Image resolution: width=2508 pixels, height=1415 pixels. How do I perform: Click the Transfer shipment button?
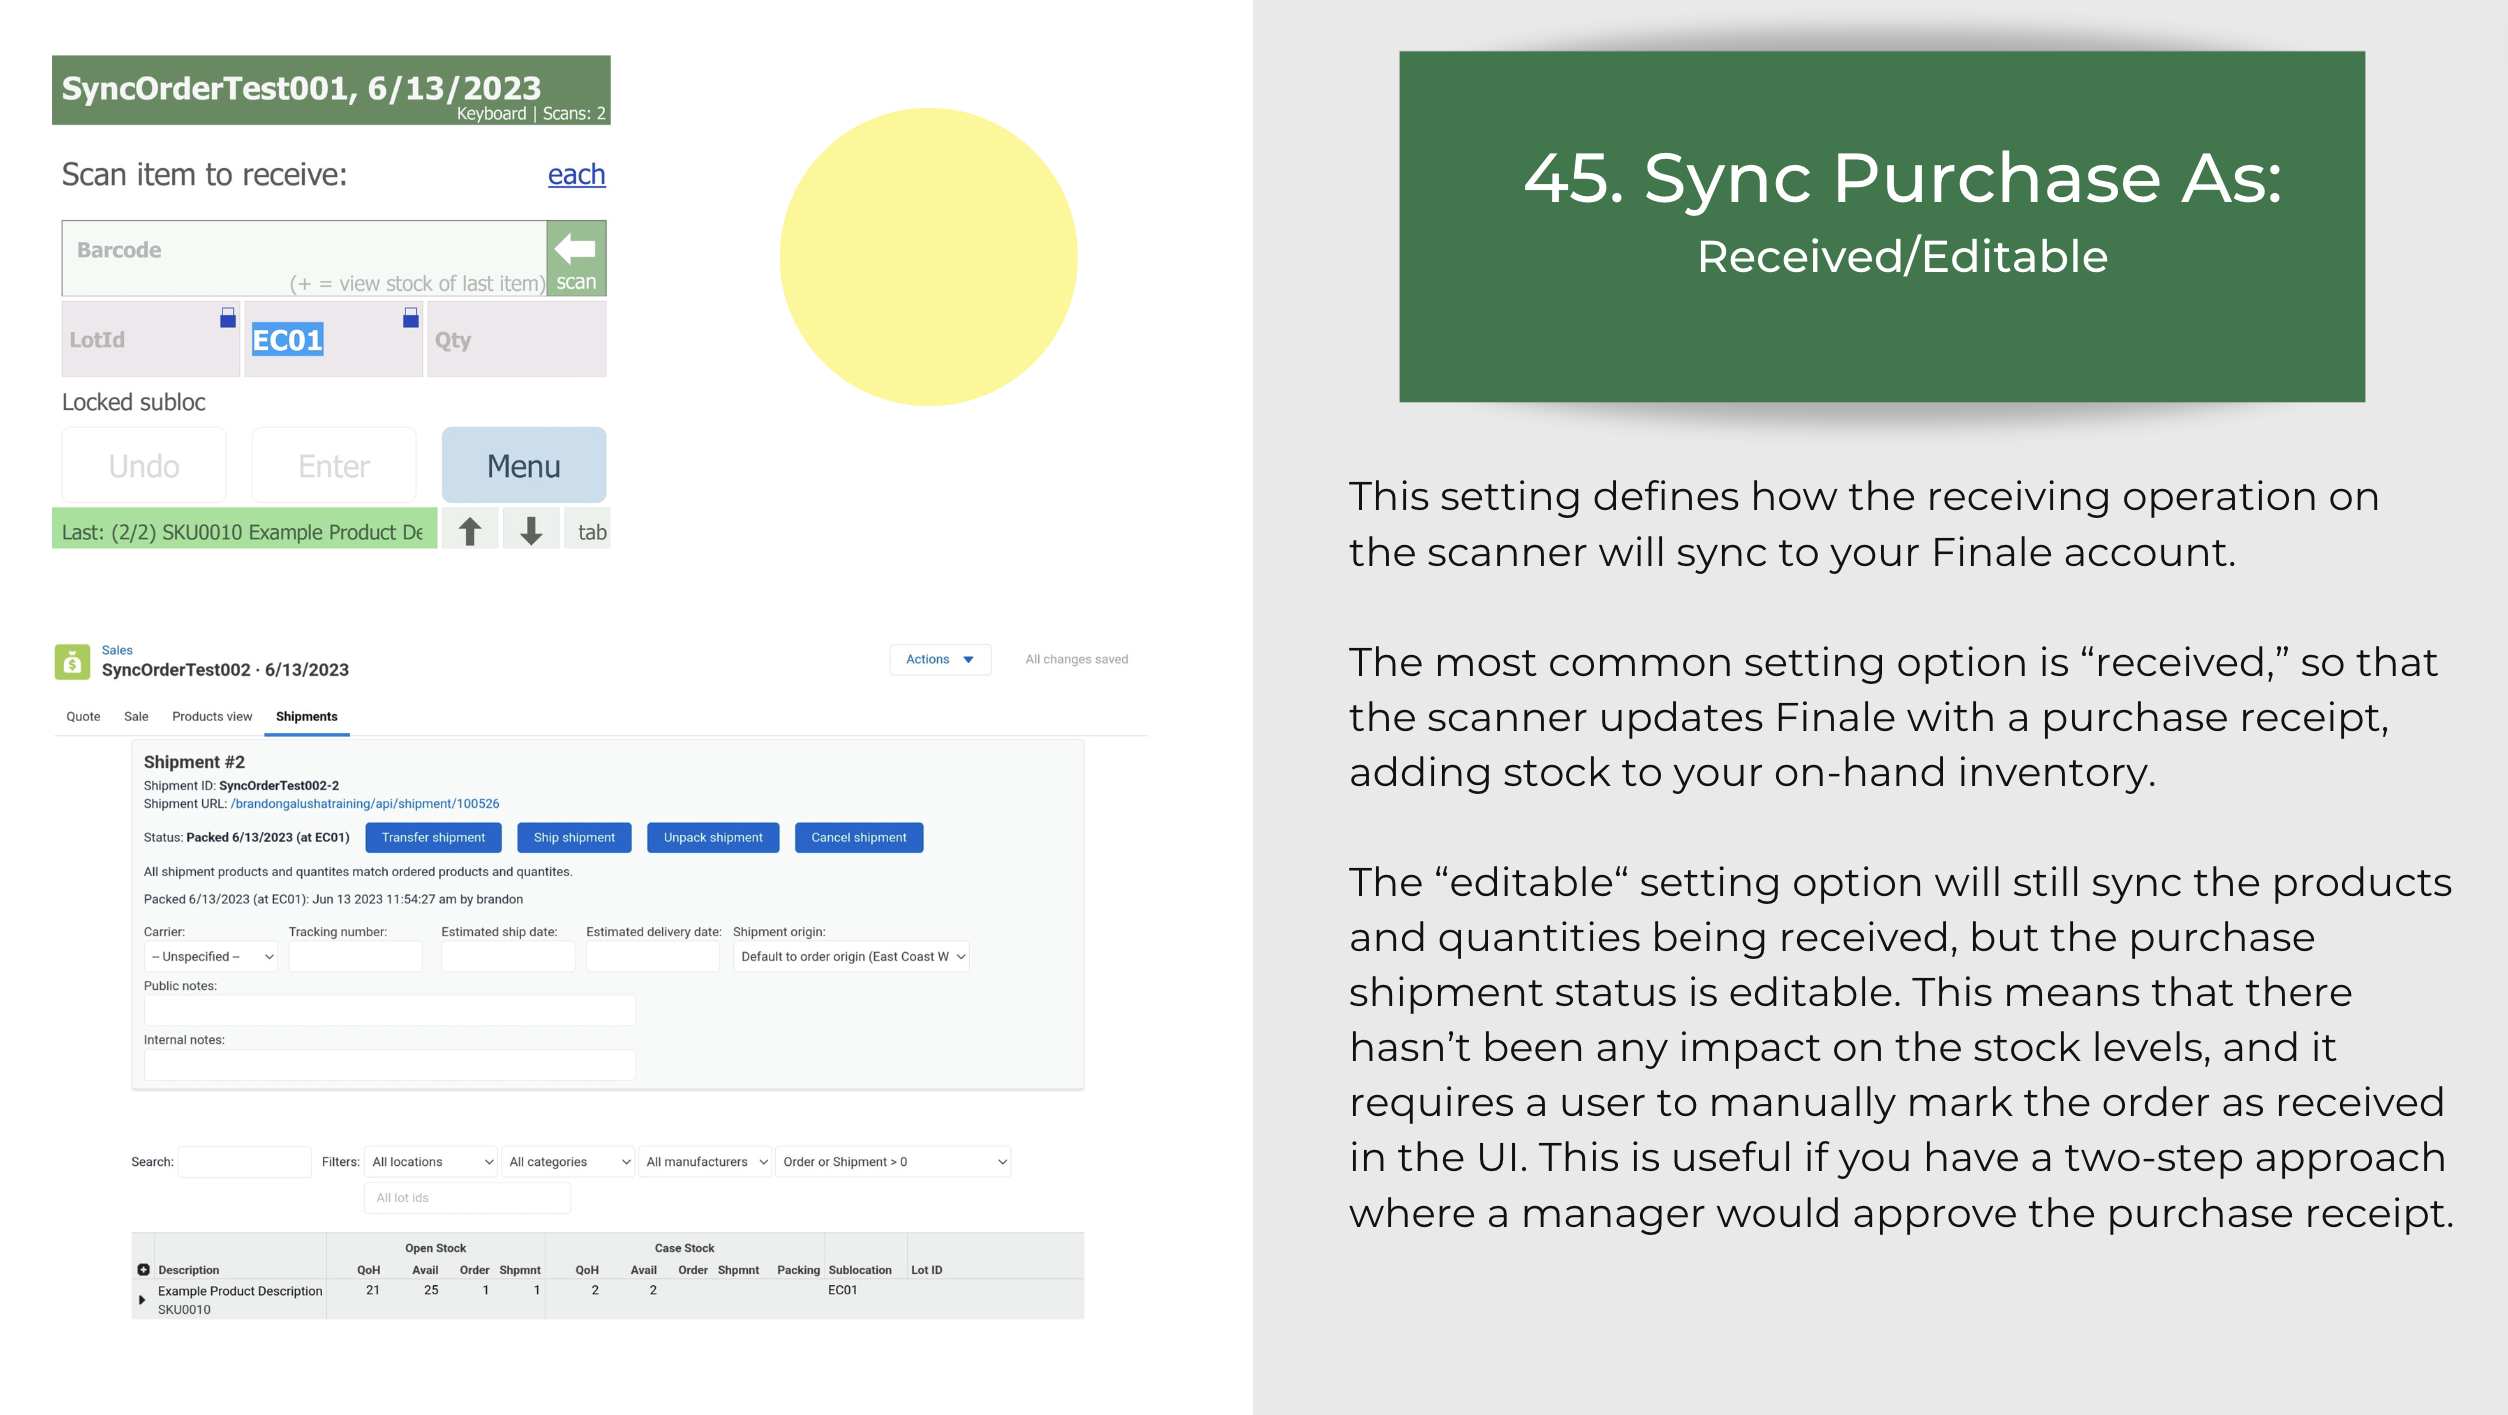coord(433,837)
